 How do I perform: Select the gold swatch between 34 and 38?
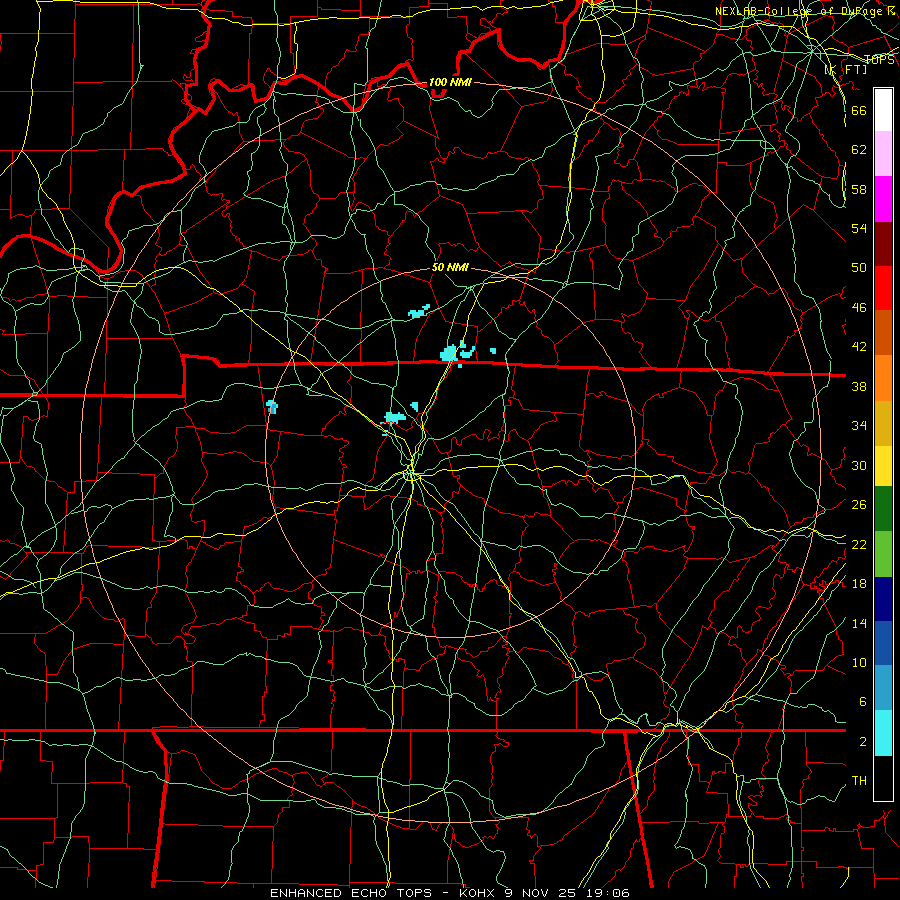coord(883,423)
